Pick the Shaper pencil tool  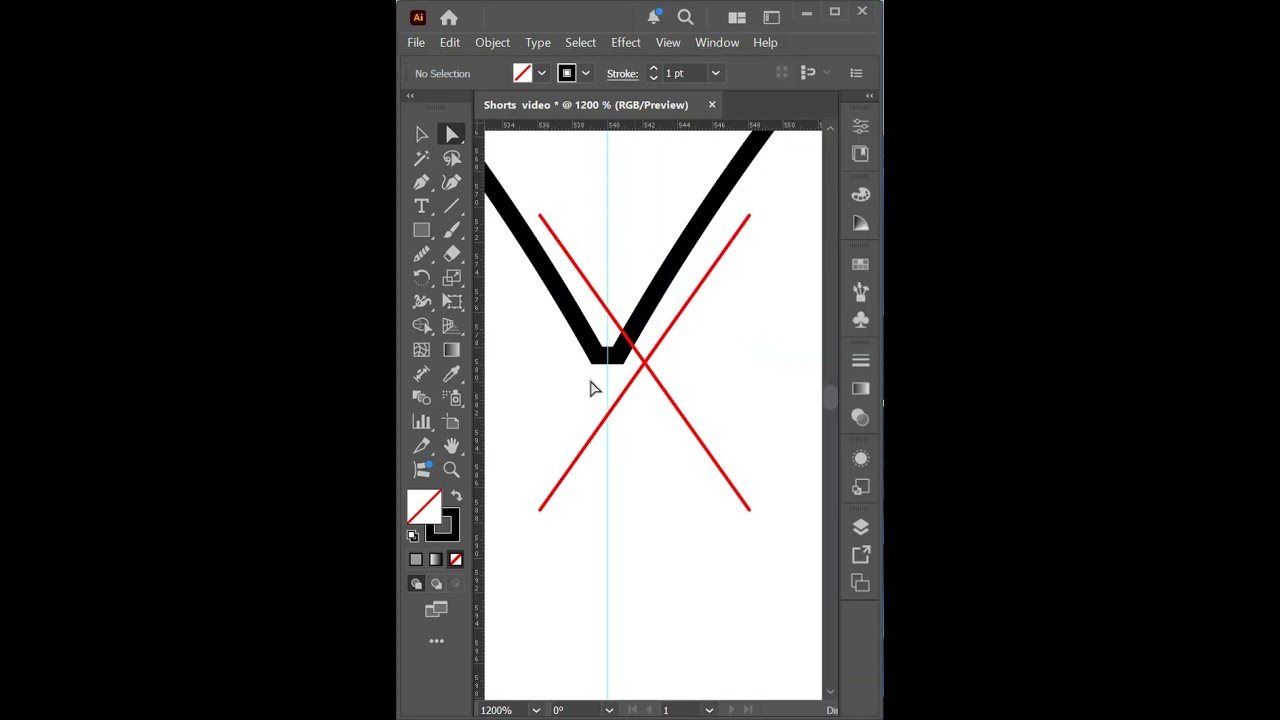coord(422,254)
